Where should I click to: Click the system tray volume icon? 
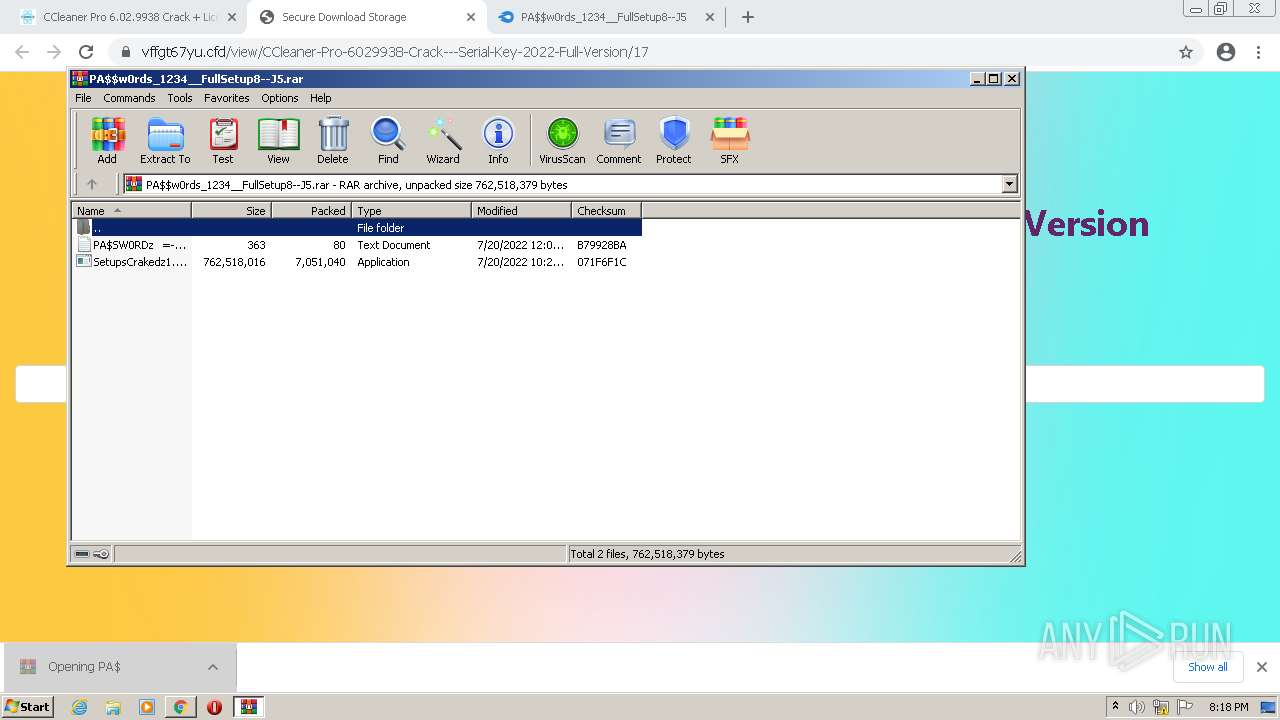(x=1137, y=707)
